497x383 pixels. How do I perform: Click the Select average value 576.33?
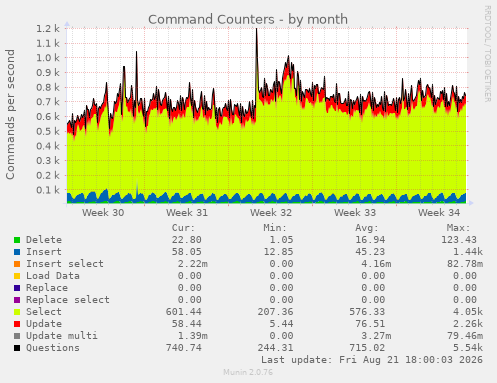pos(367,312)
